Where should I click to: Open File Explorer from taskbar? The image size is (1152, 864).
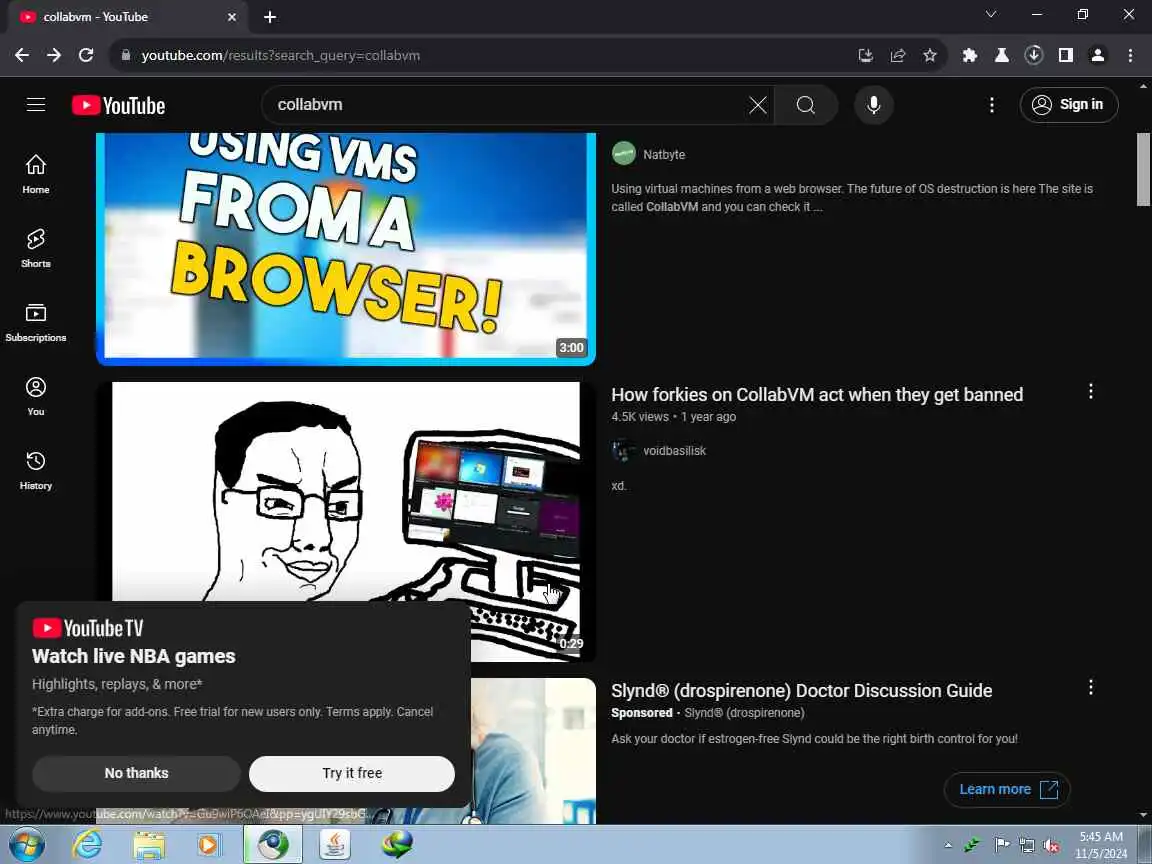(148, 846)
